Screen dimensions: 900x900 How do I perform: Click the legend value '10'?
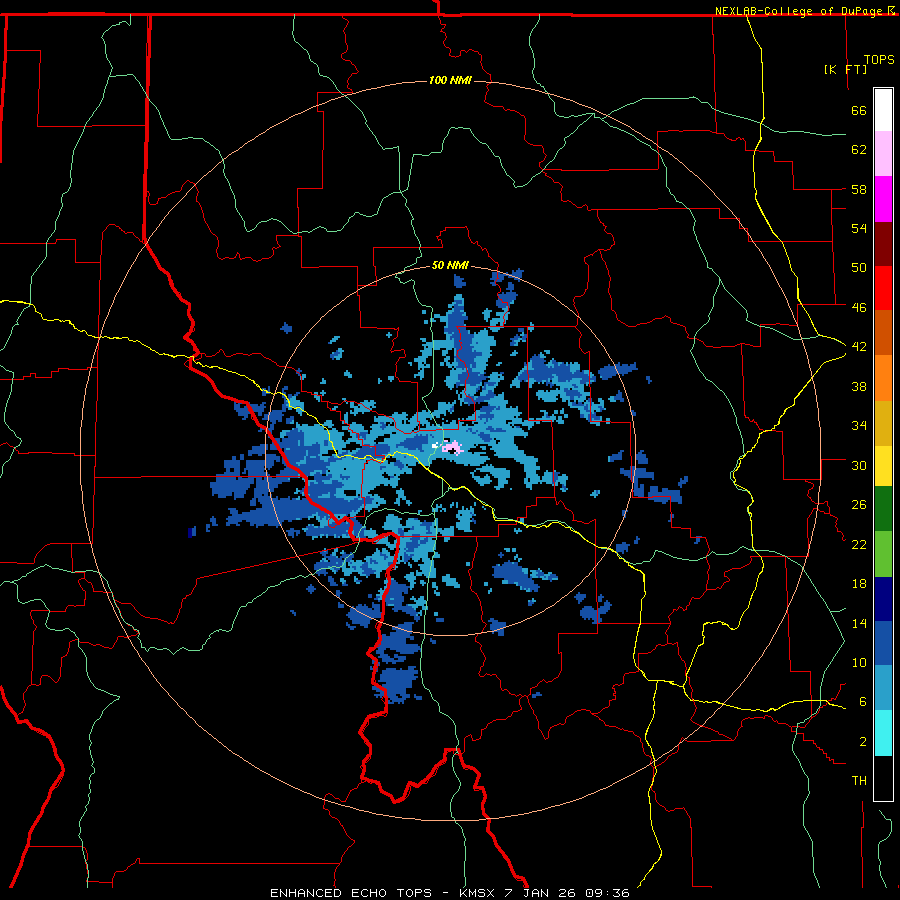click(859, 662)
